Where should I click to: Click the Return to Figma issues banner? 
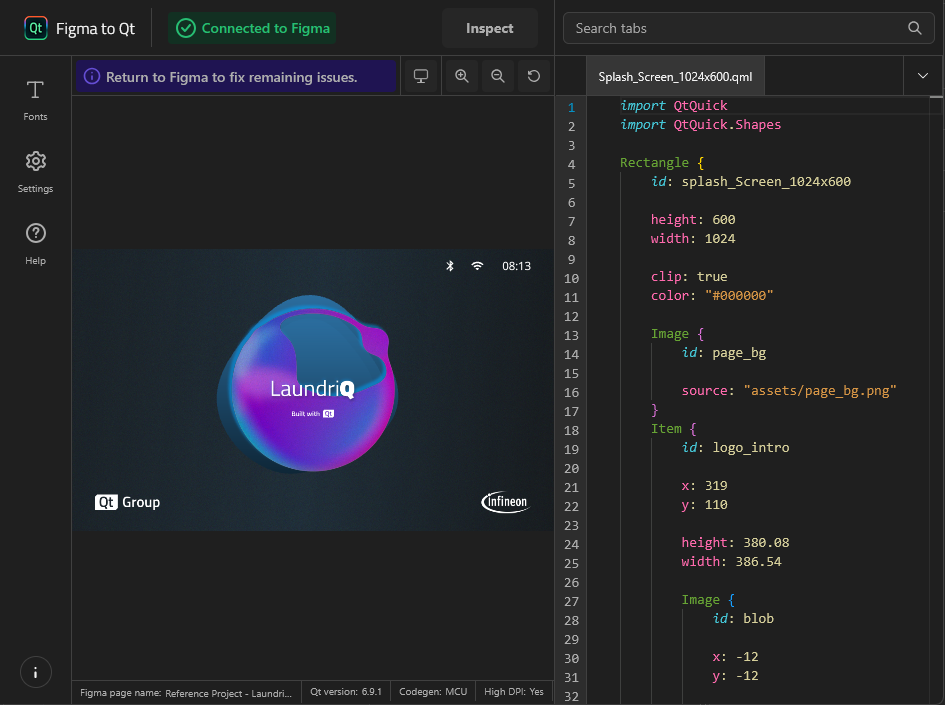(x=234, y=76)
